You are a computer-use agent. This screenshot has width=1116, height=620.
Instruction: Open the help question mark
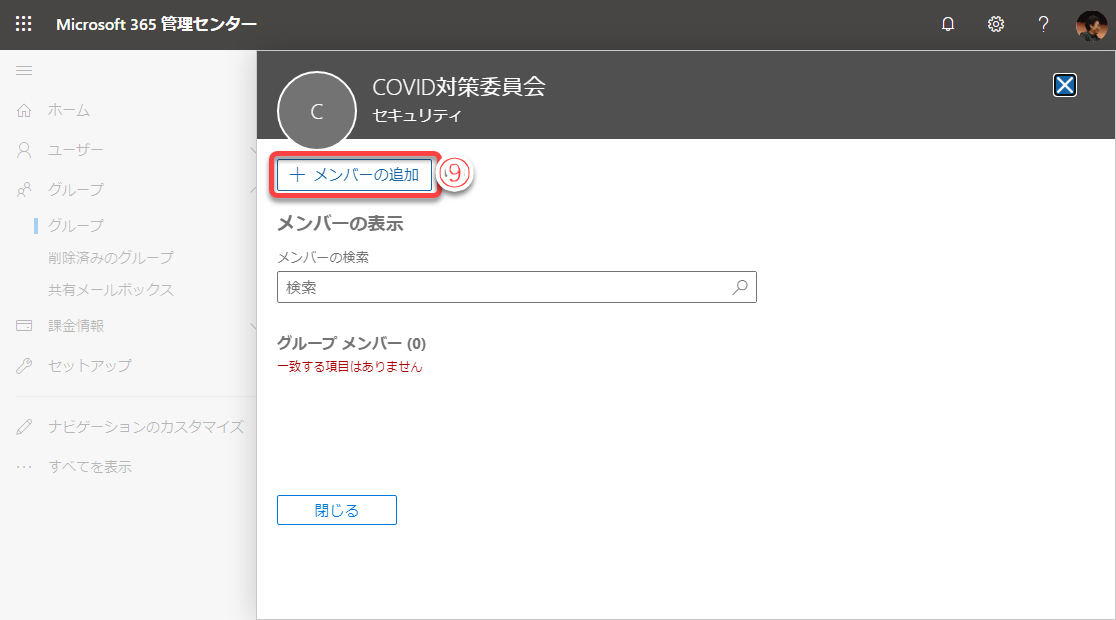[x=1043, y=24]
